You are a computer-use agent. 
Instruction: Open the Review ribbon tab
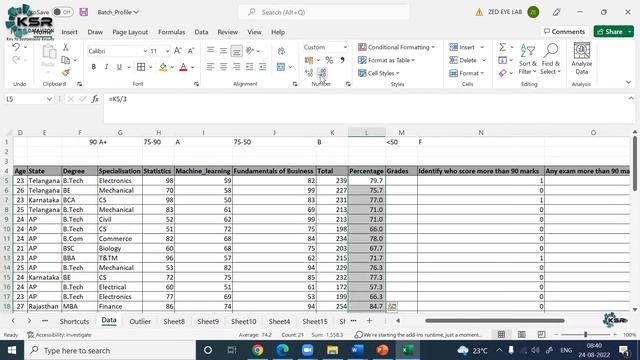point(227,32)
